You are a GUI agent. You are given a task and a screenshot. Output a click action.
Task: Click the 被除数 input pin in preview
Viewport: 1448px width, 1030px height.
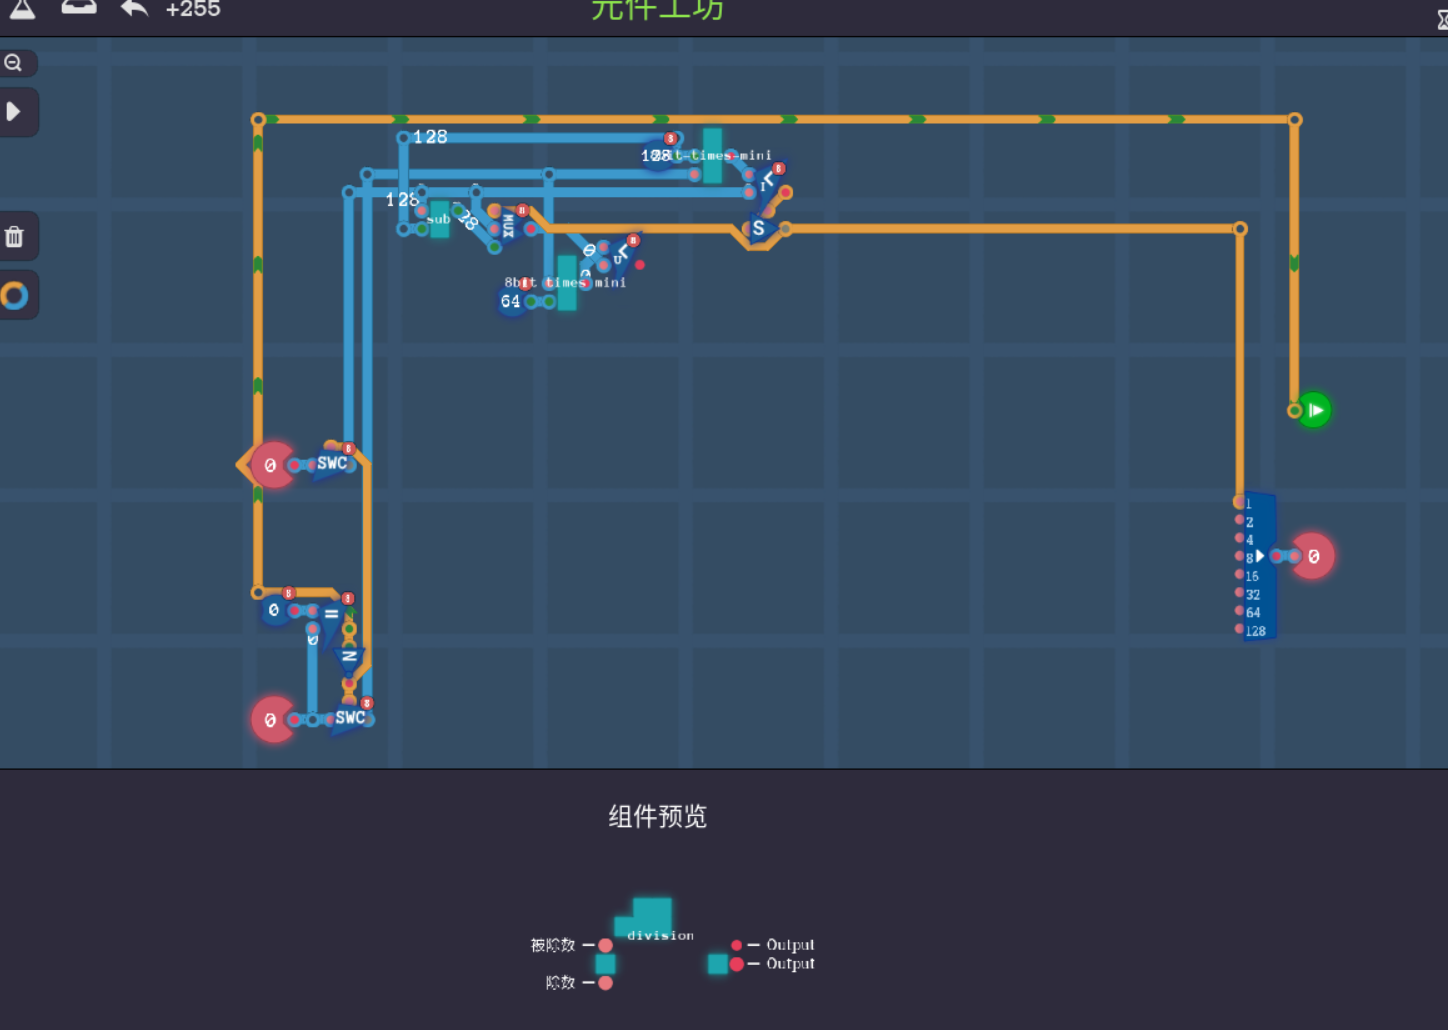[605, 945]
